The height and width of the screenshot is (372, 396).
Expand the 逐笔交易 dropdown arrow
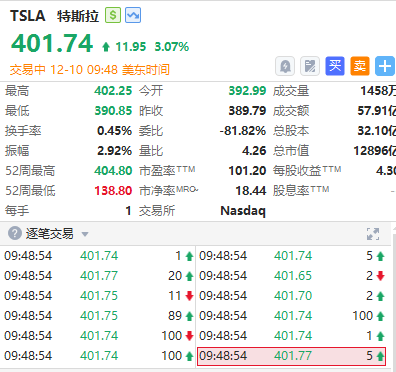click(x=85, y=234)
